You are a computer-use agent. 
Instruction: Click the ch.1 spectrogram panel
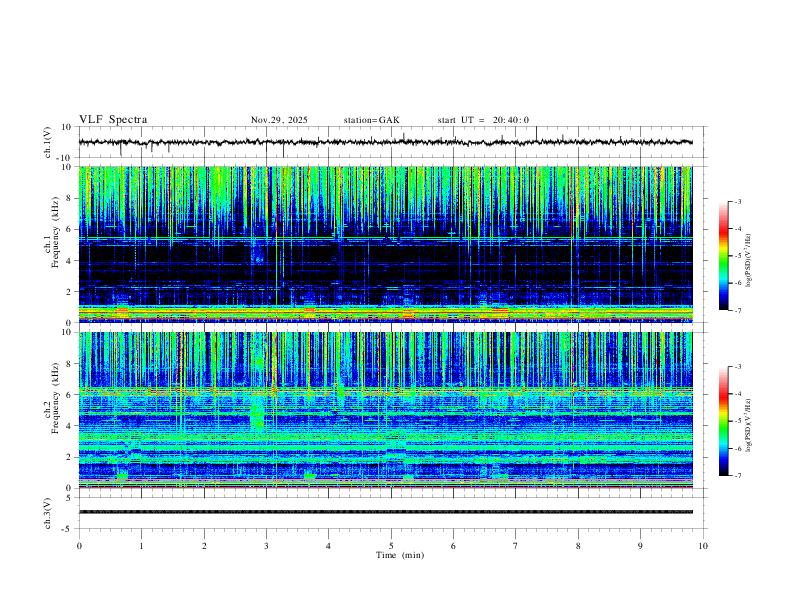[x=385, y=244]
